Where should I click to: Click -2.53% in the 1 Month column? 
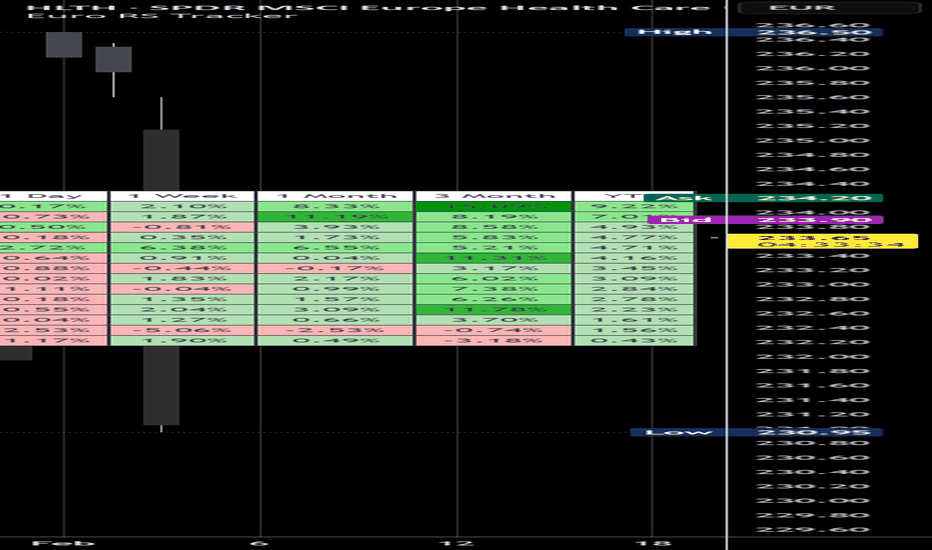(335, 330)
